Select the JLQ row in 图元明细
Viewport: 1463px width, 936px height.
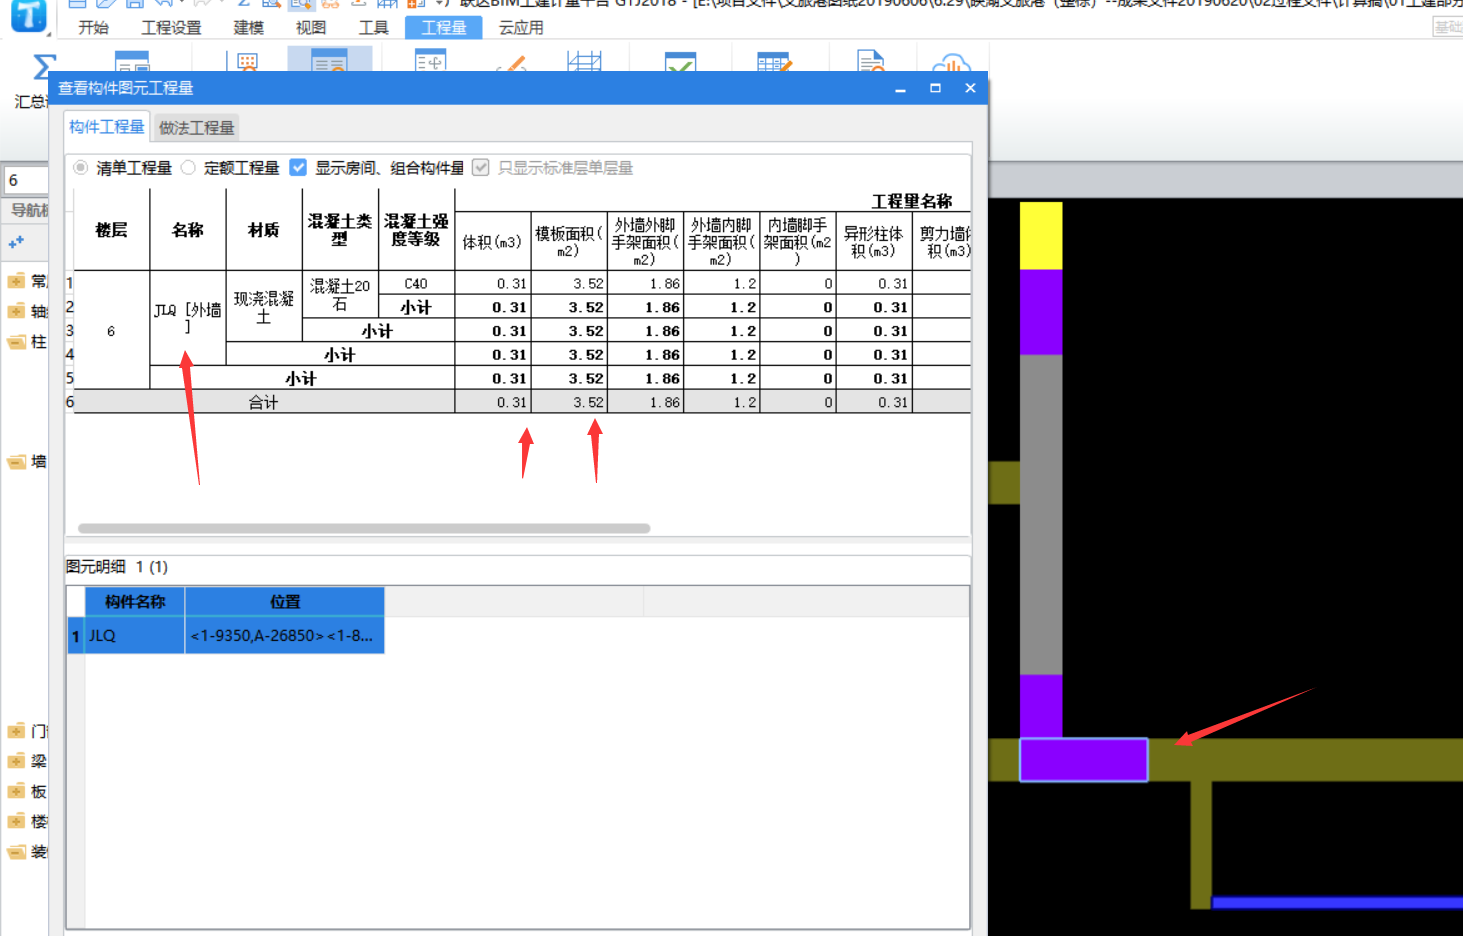(226, 635)
